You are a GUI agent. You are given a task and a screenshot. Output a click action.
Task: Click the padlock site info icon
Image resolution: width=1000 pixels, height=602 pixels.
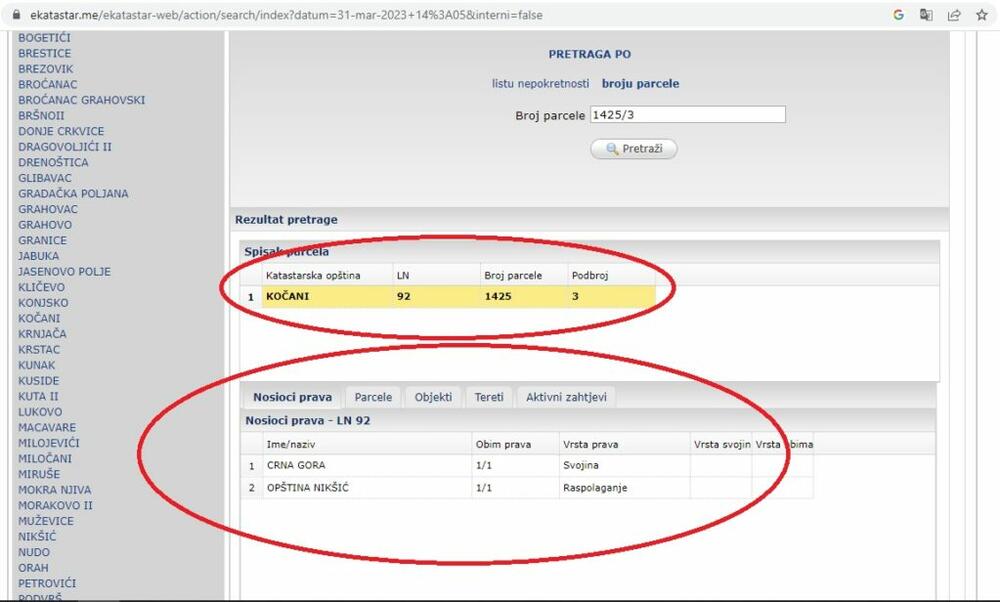click(x=15, y=16)
